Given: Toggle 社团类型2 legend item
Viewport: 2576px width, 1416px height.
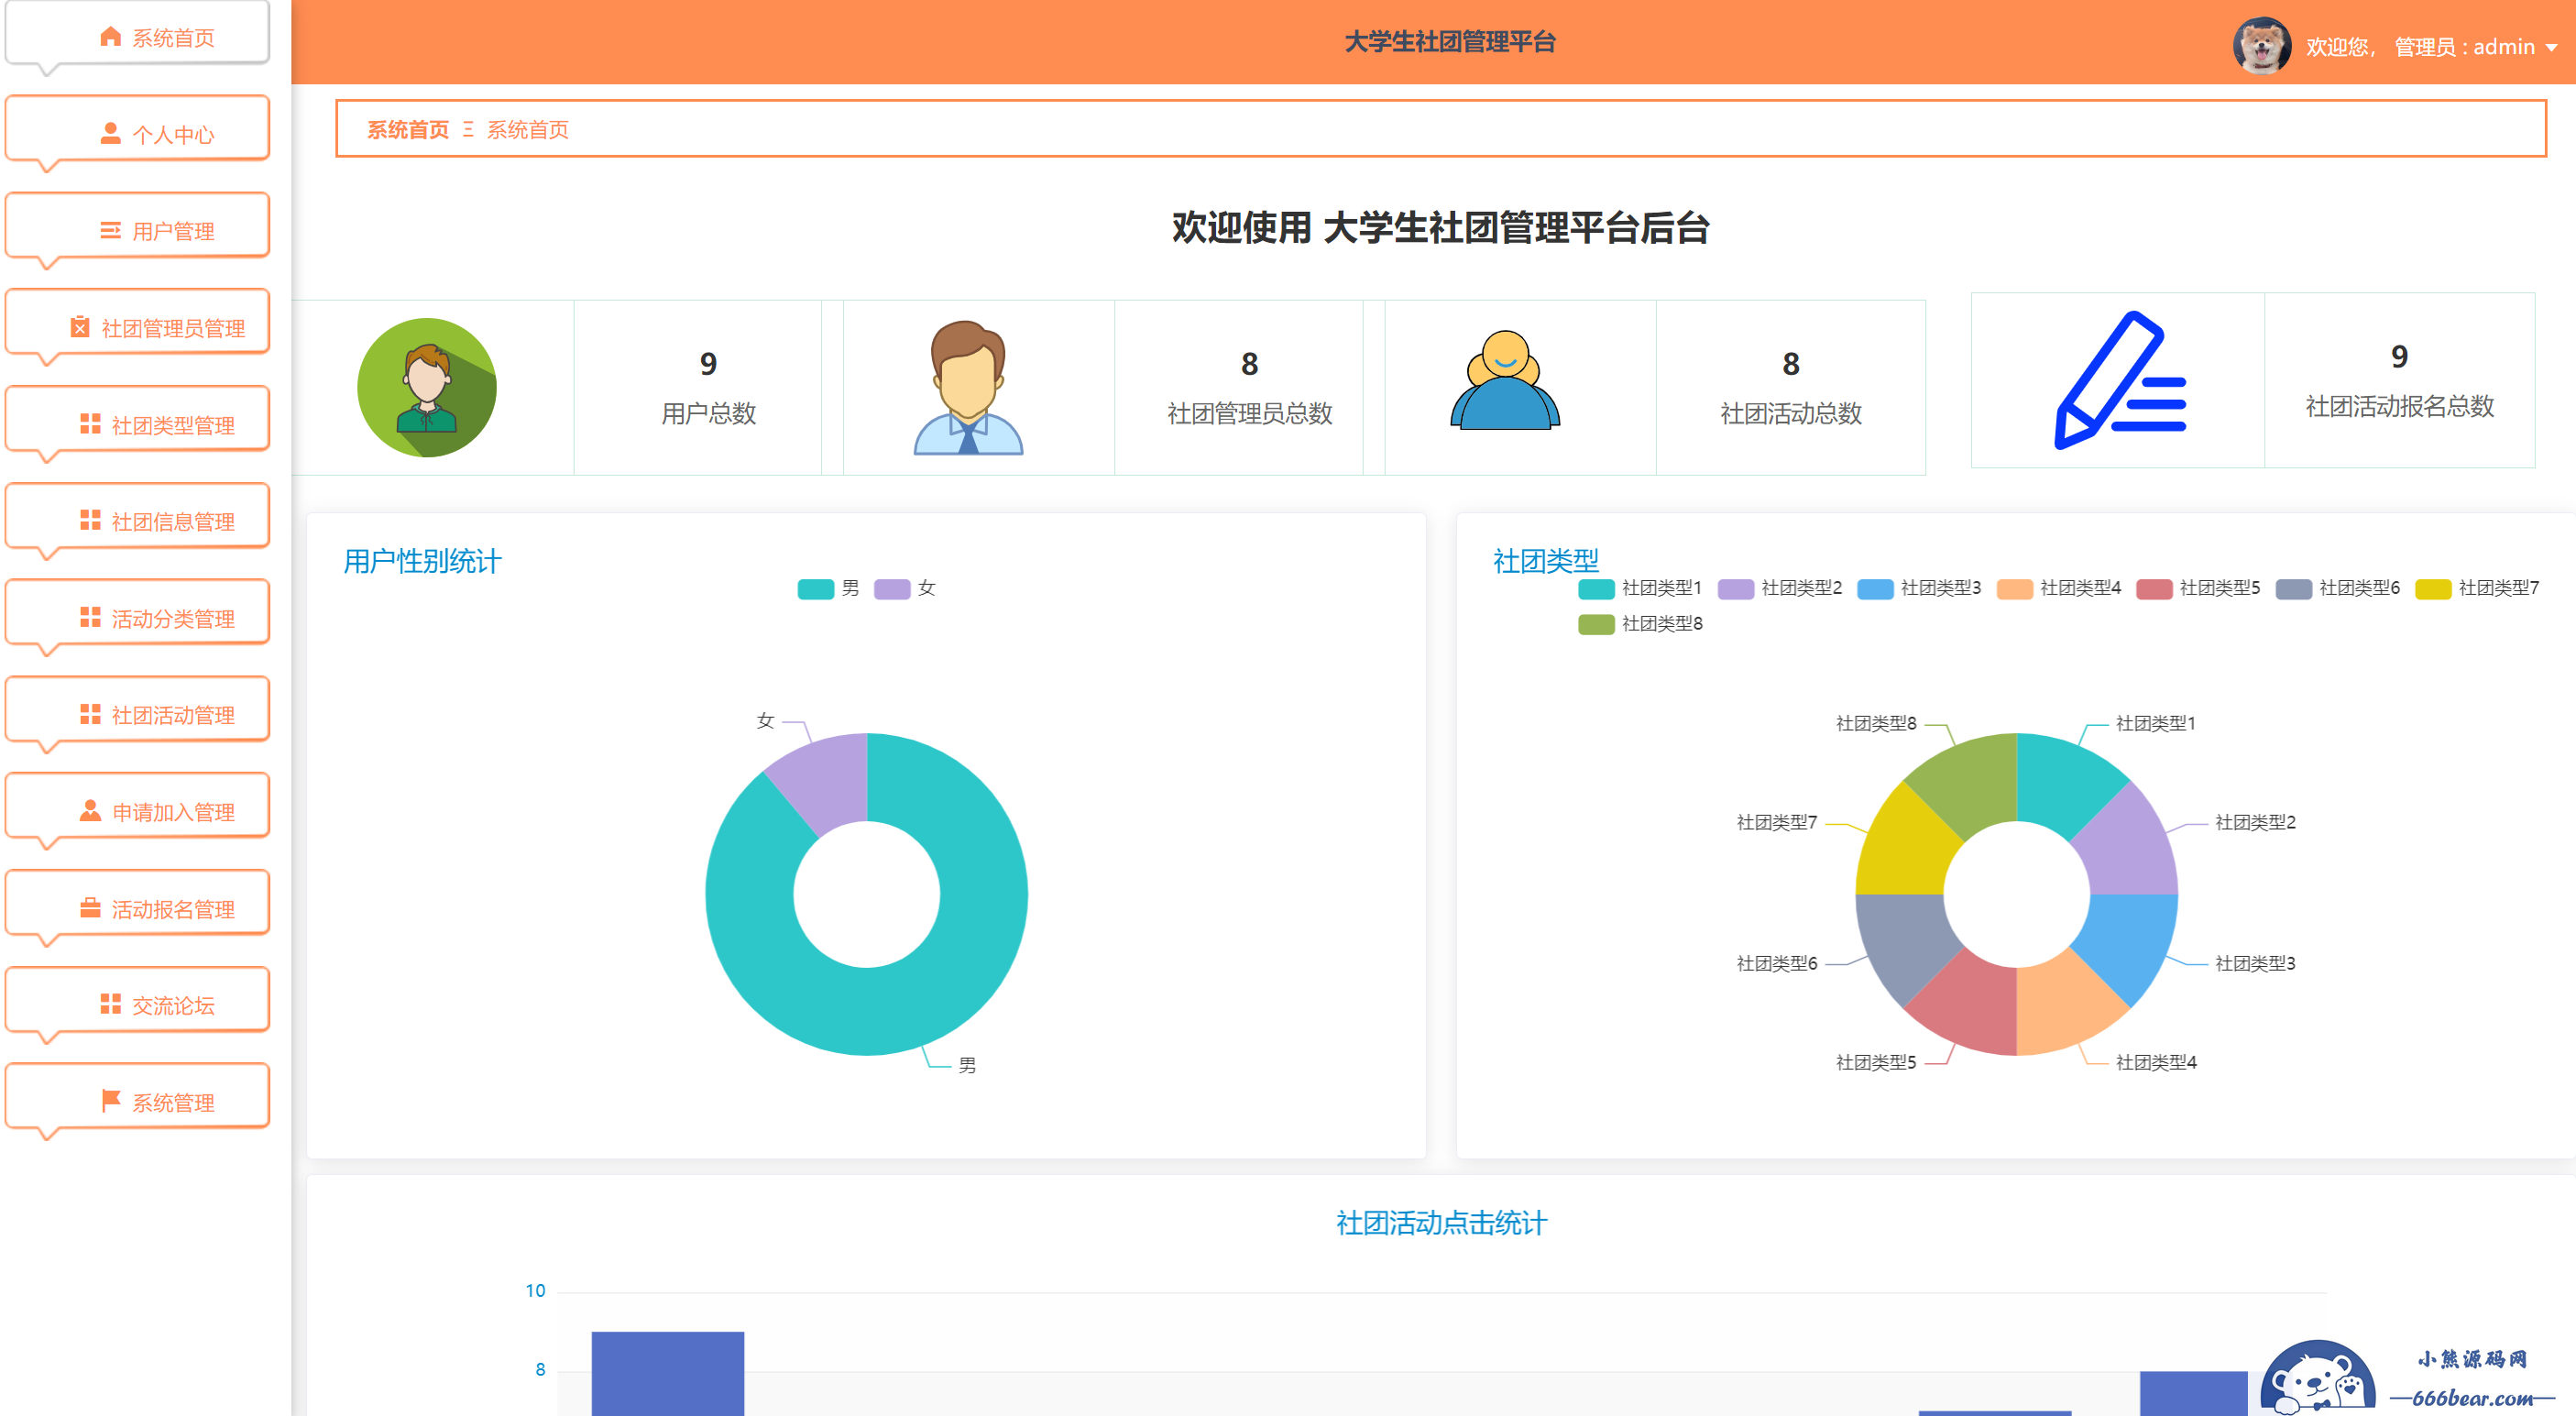Looking at the screenshot, I should [1779, 588].
